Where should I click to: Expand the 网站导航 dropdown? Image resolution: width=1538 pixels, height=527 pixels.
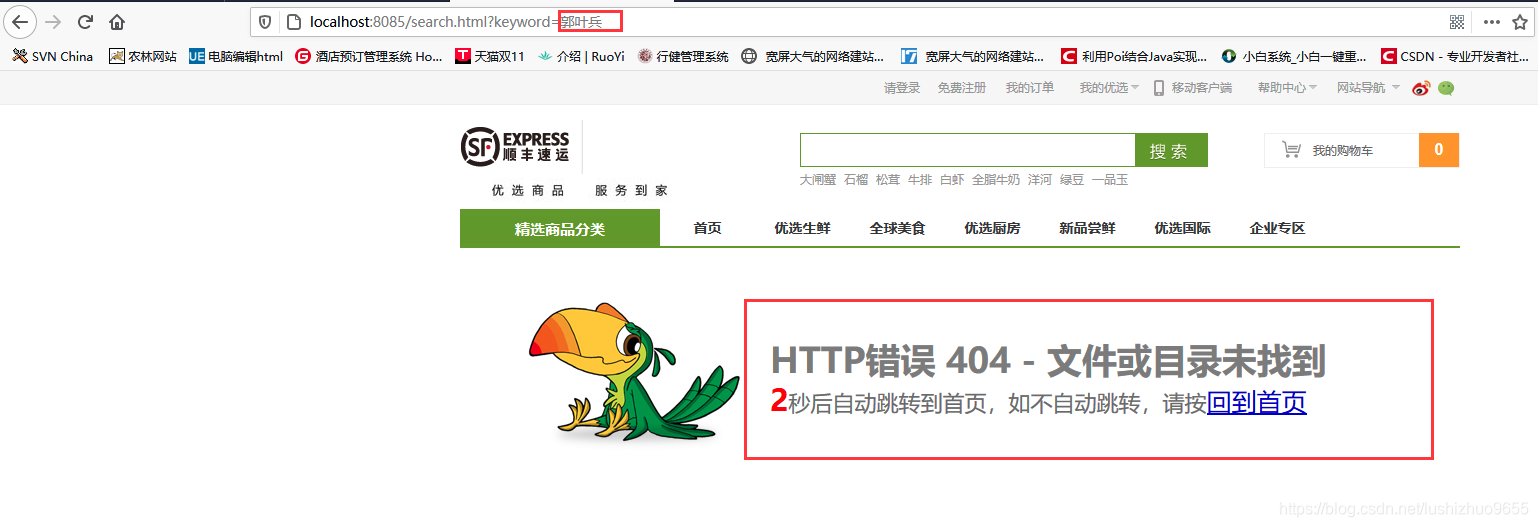1367,88
